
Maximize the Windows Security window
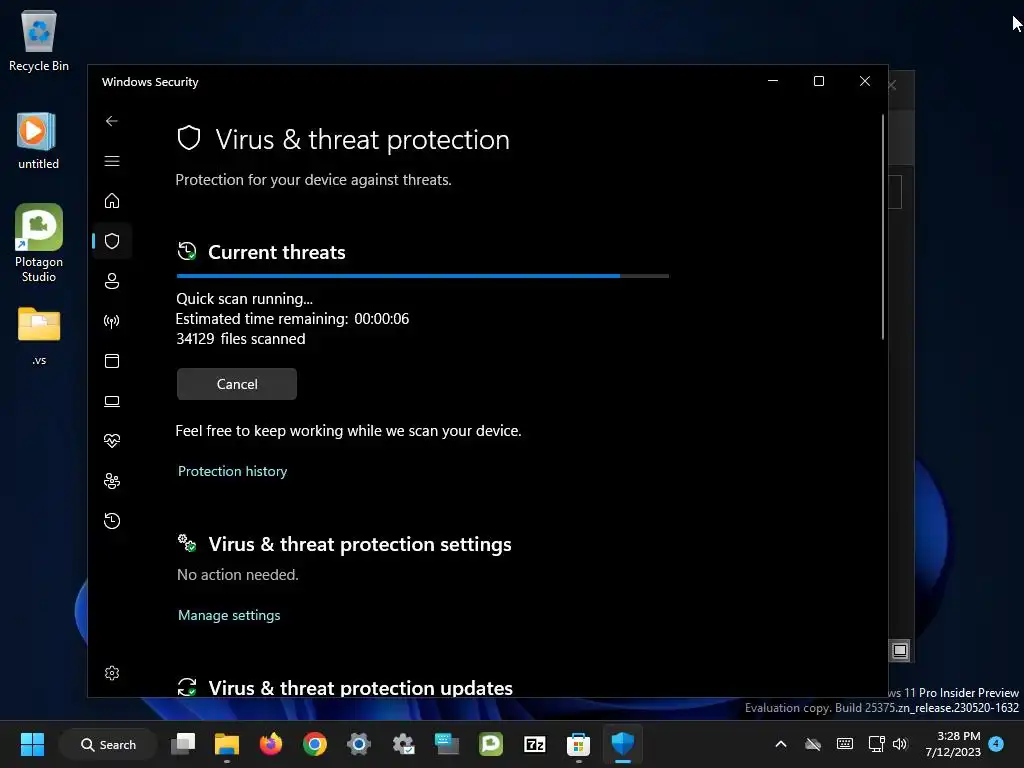(819, 81)
